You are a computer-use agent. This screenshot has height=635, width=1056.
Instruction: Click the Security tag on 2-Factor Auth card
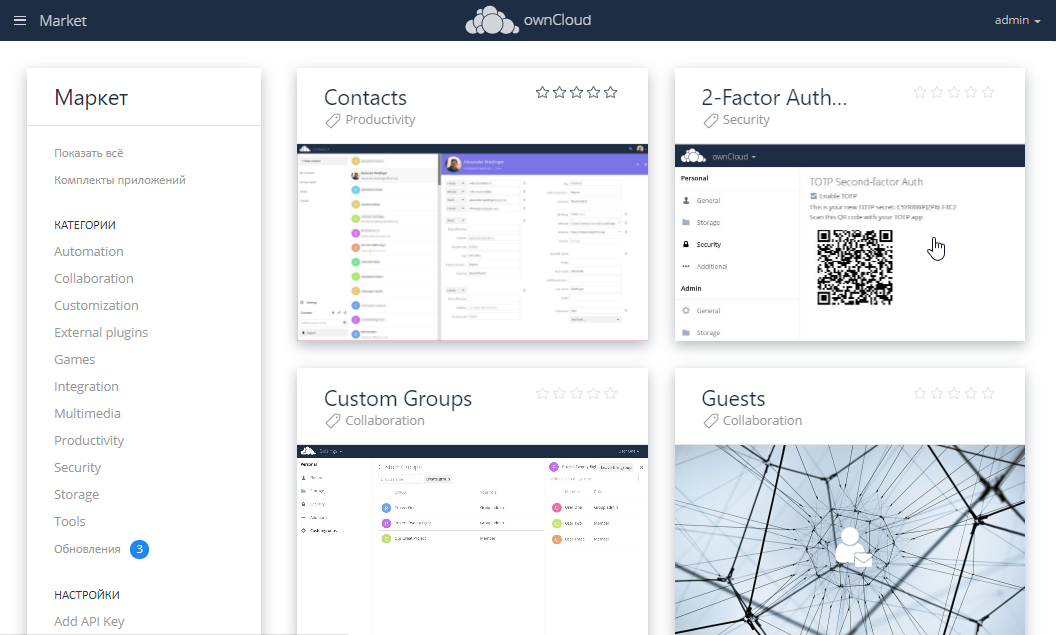click(x=746, y=120)
